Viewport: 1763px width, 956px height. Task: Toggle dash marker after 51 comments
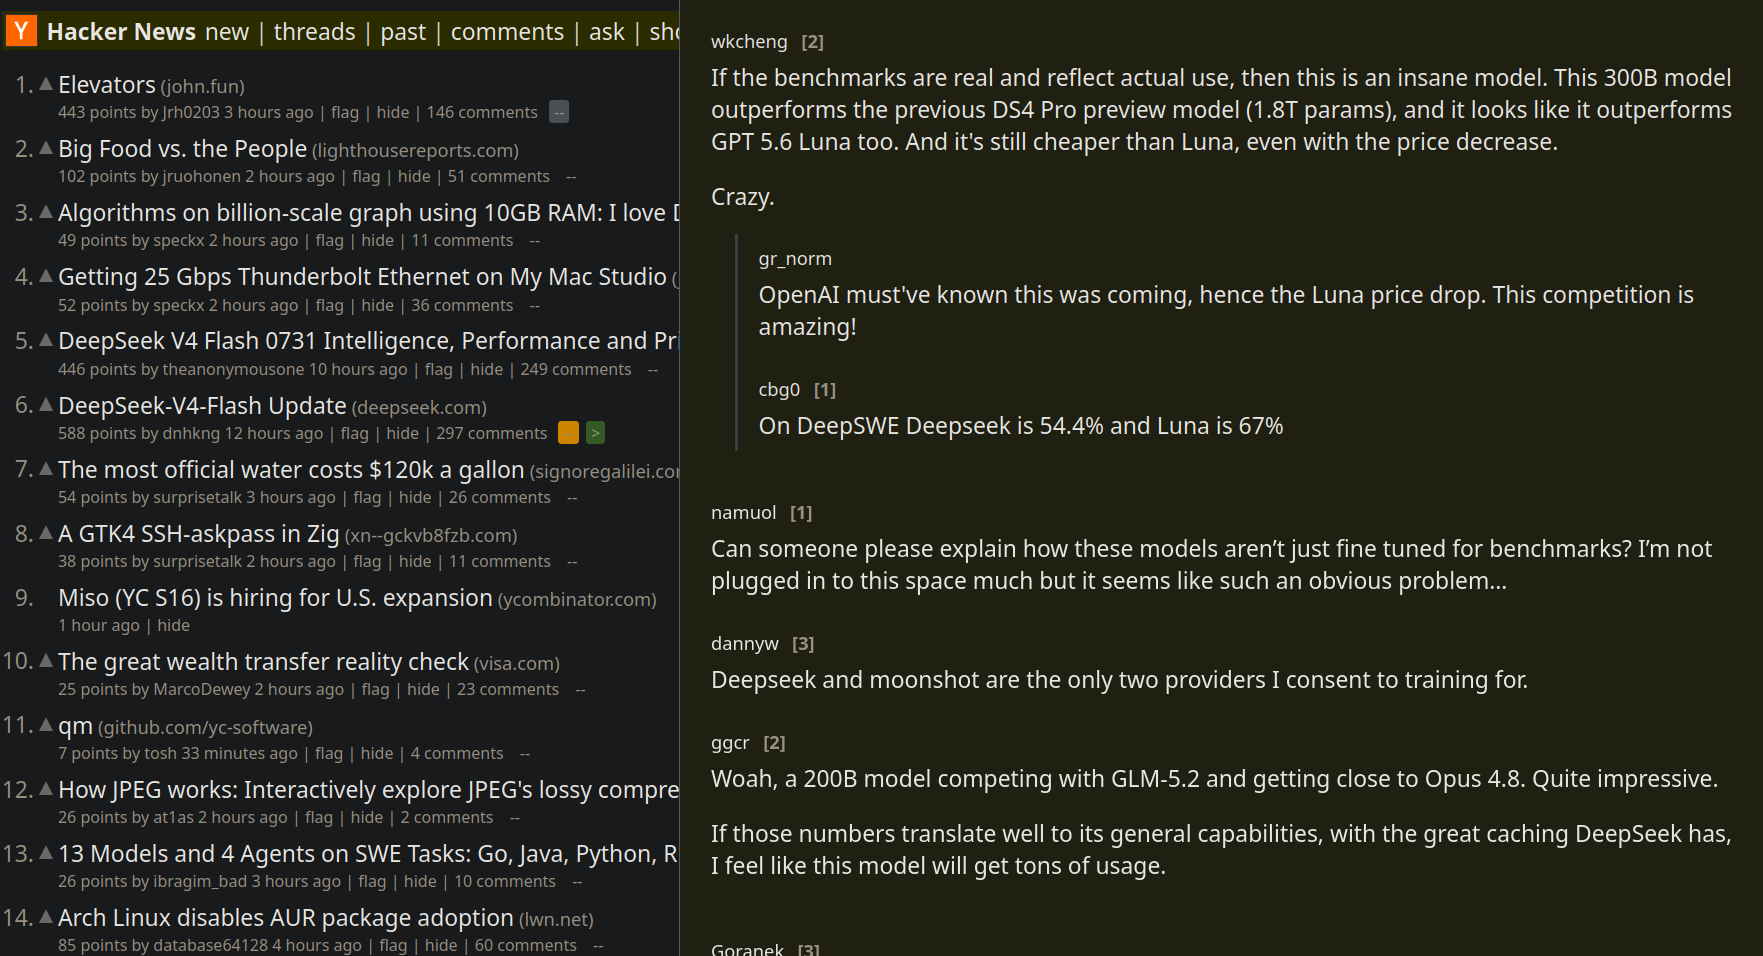coord(571,177)
